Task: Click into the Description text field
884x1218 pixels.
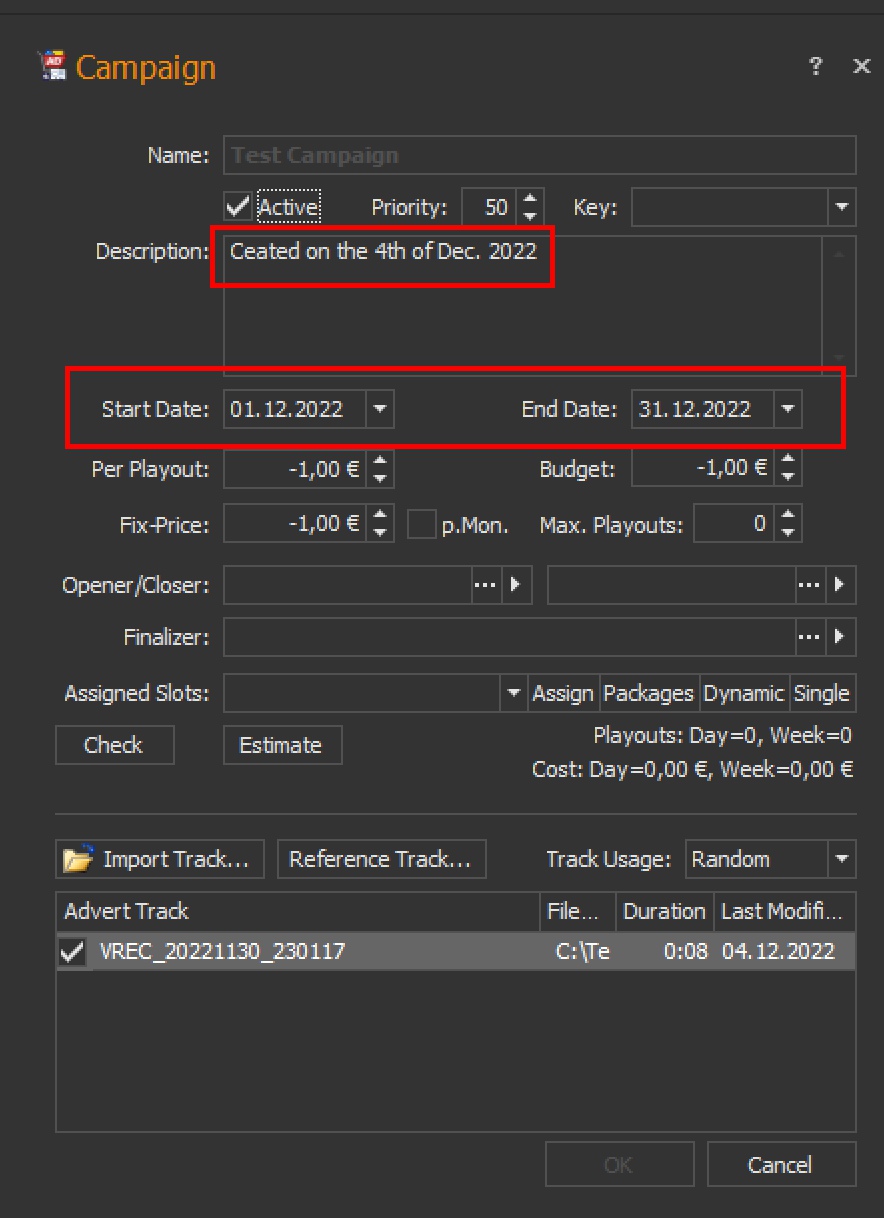Action: [520, 320]
